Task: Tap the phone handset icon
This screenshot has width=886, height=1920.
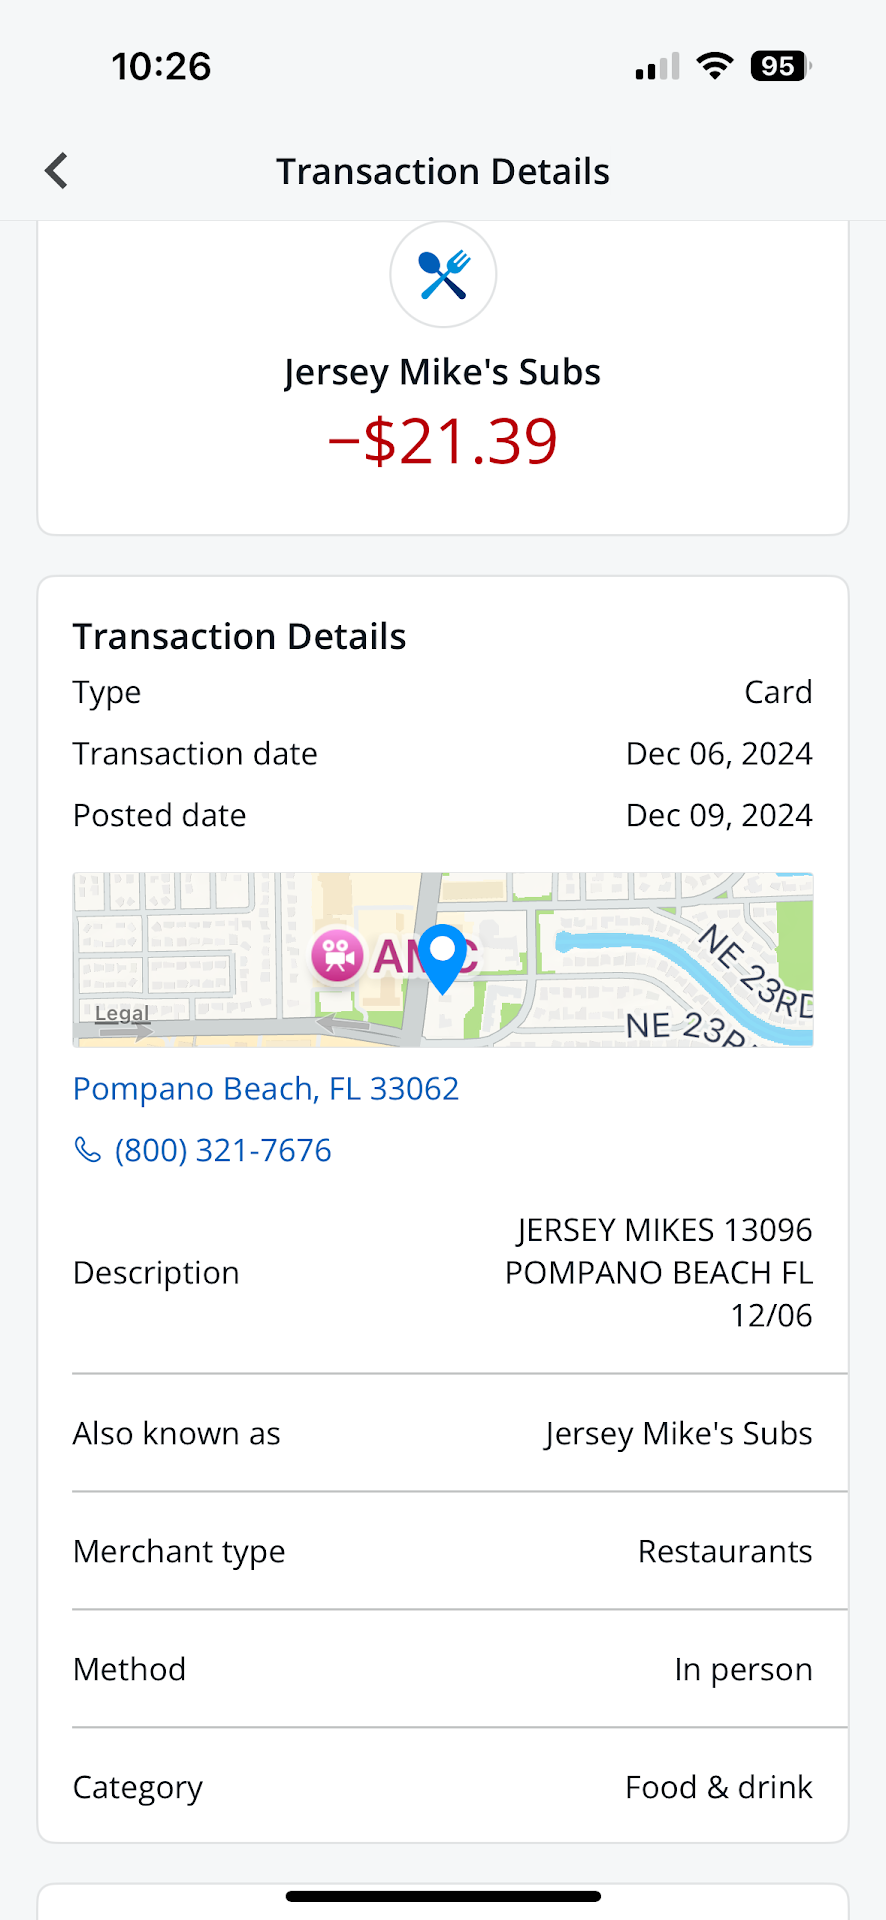Action: pos(88,1150)
